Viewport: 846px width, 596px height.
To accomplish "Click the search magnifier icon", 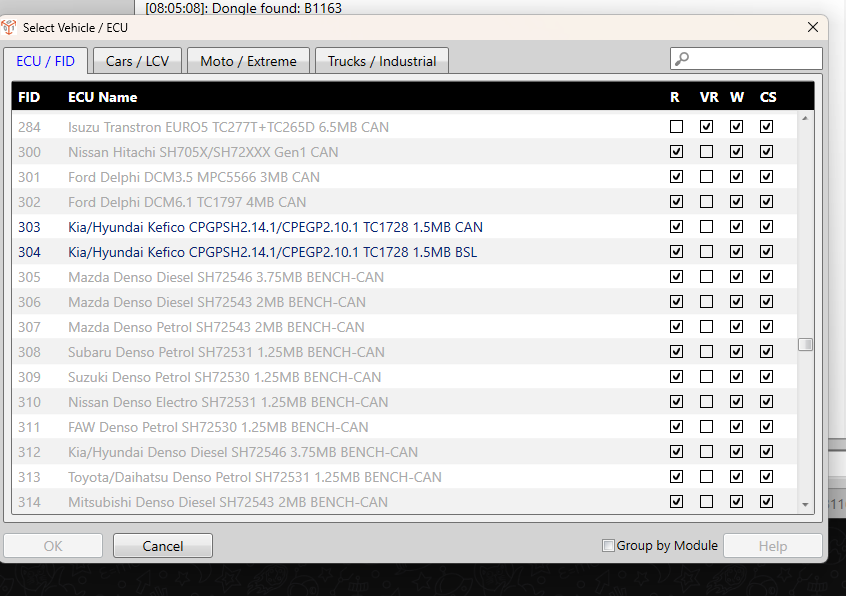I will tap(682, 59).
